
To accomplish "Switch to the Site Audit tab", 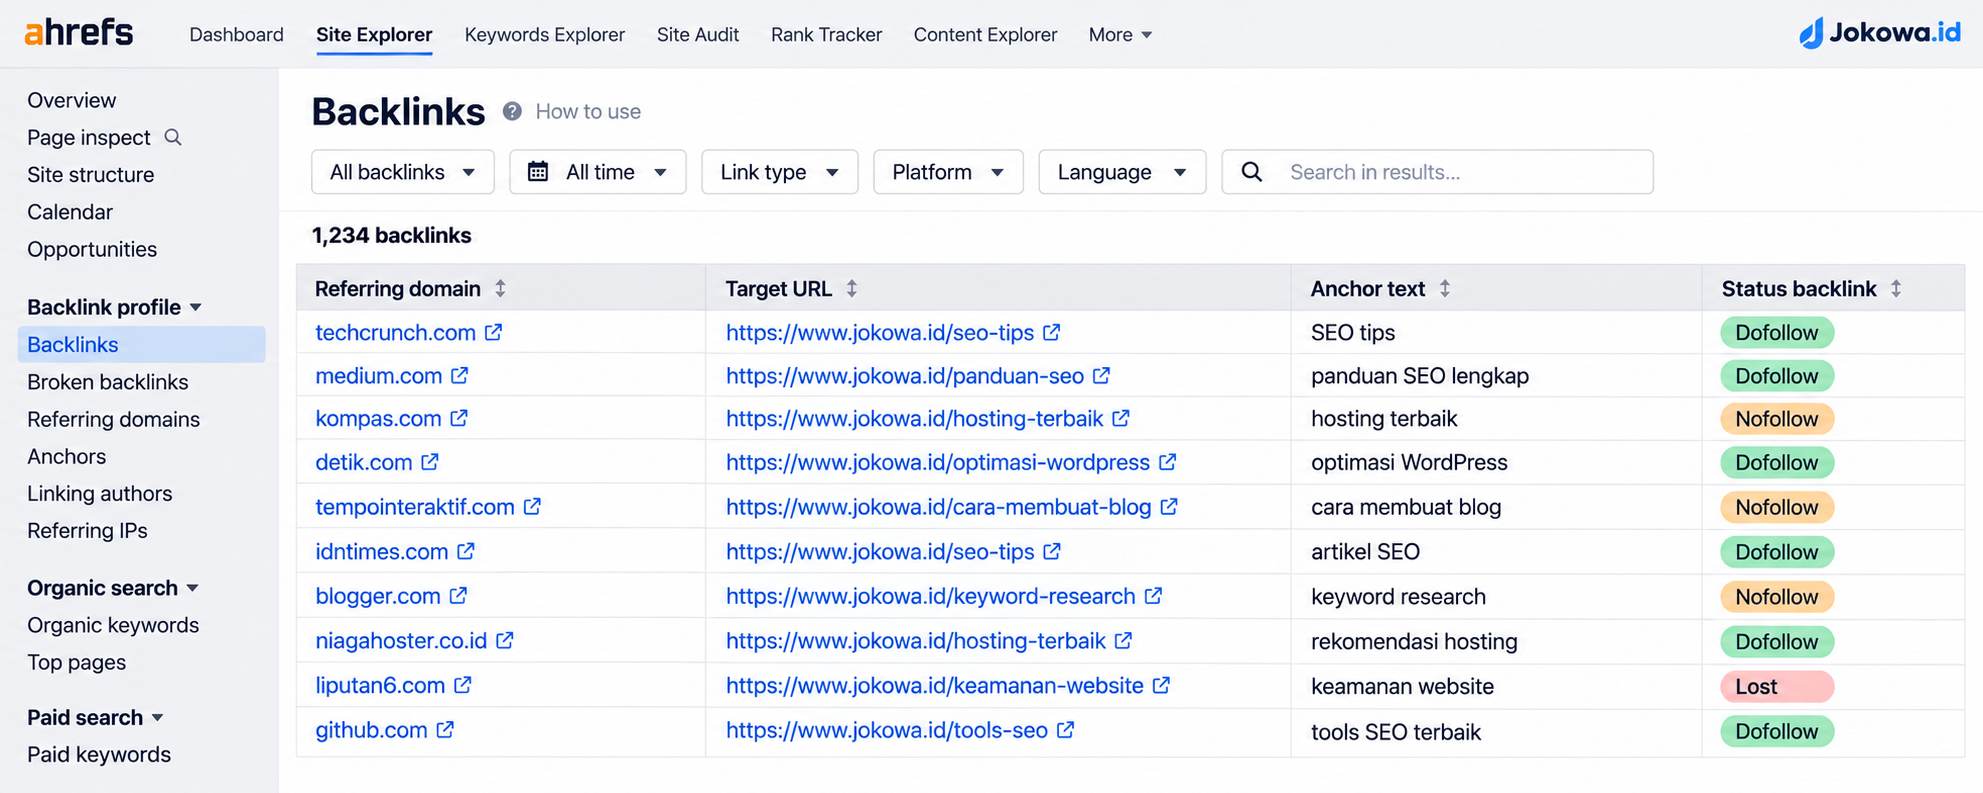I will [x=698, y=34].
